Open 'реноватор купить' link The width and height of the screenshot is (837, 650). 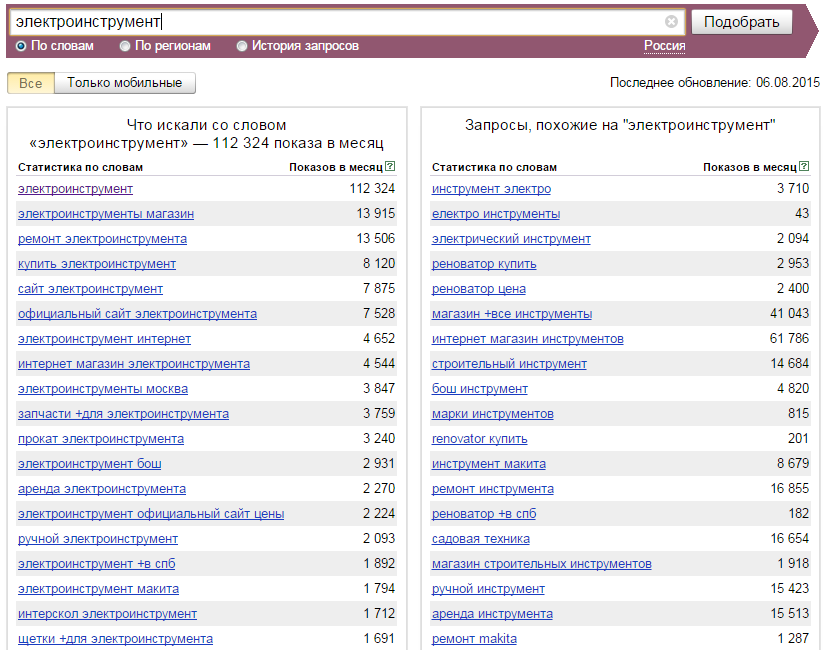pyautogui.click(x=484, y=264)
